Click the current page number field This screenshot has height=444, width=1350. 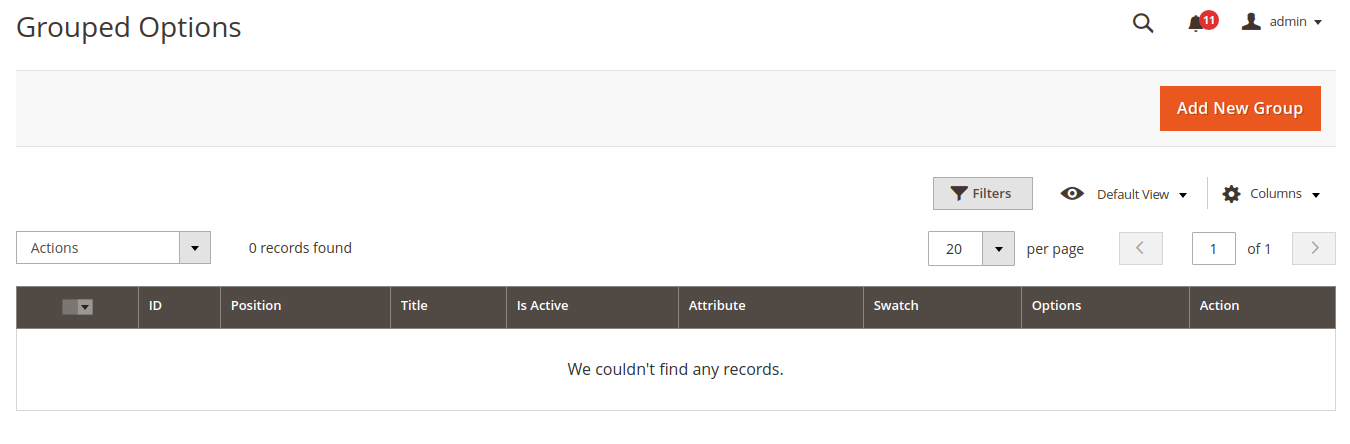pyautogui.click(x=1213, y=249)
